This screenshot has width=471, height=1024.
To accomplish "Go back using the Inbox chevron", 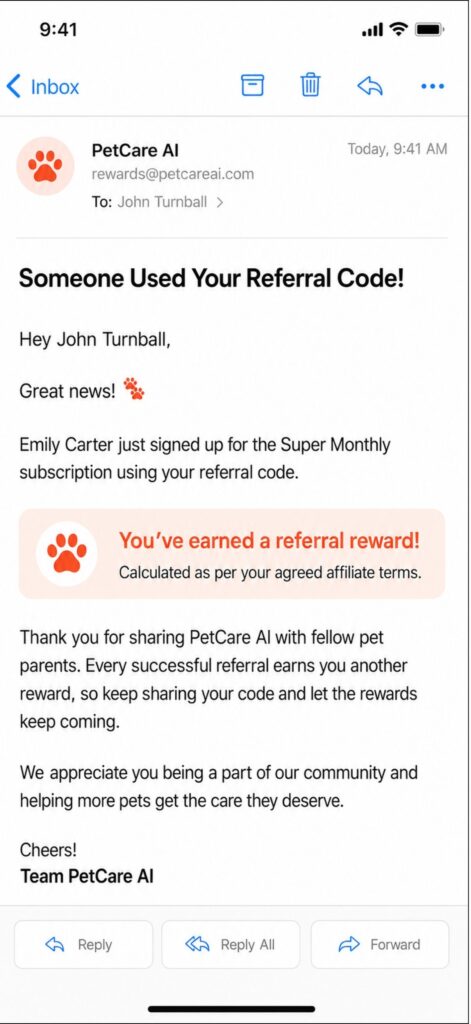I will pyautogui.click(x=13, y=86).
